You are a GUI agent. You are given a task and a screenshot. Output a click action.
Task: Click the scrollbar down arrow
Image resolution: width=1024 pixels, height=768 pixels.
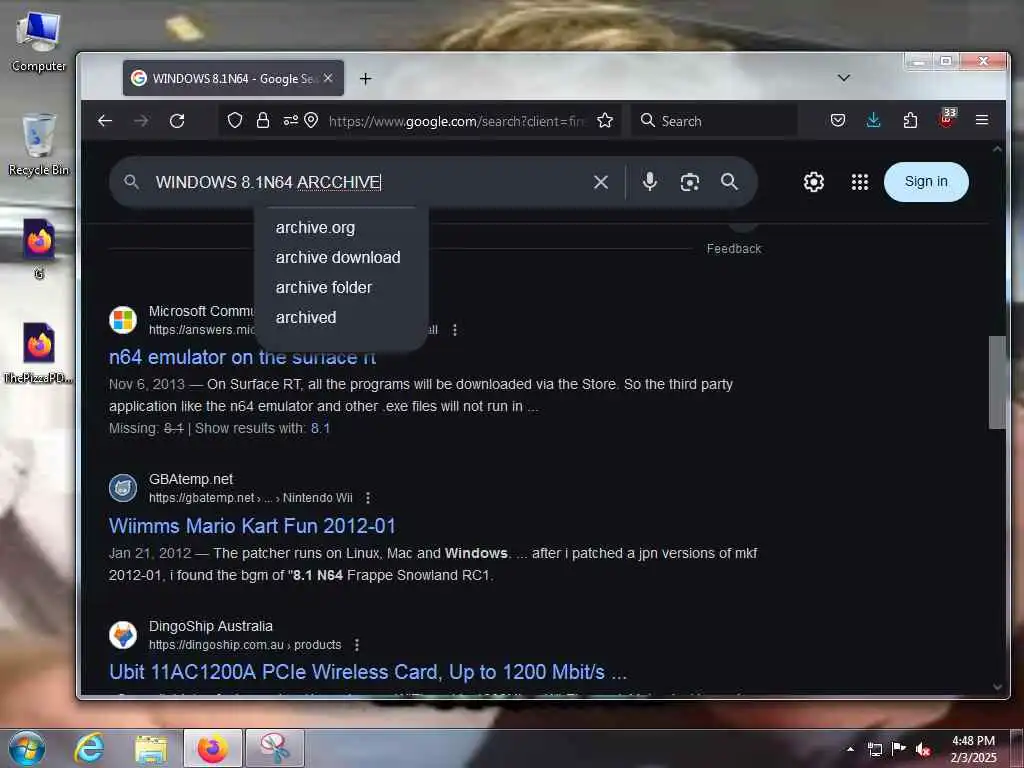point(997,686)
